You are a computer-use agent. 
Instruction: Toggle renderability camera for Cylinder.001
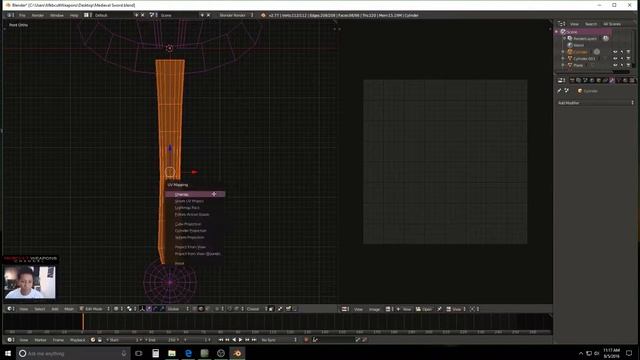pos(628,59)
